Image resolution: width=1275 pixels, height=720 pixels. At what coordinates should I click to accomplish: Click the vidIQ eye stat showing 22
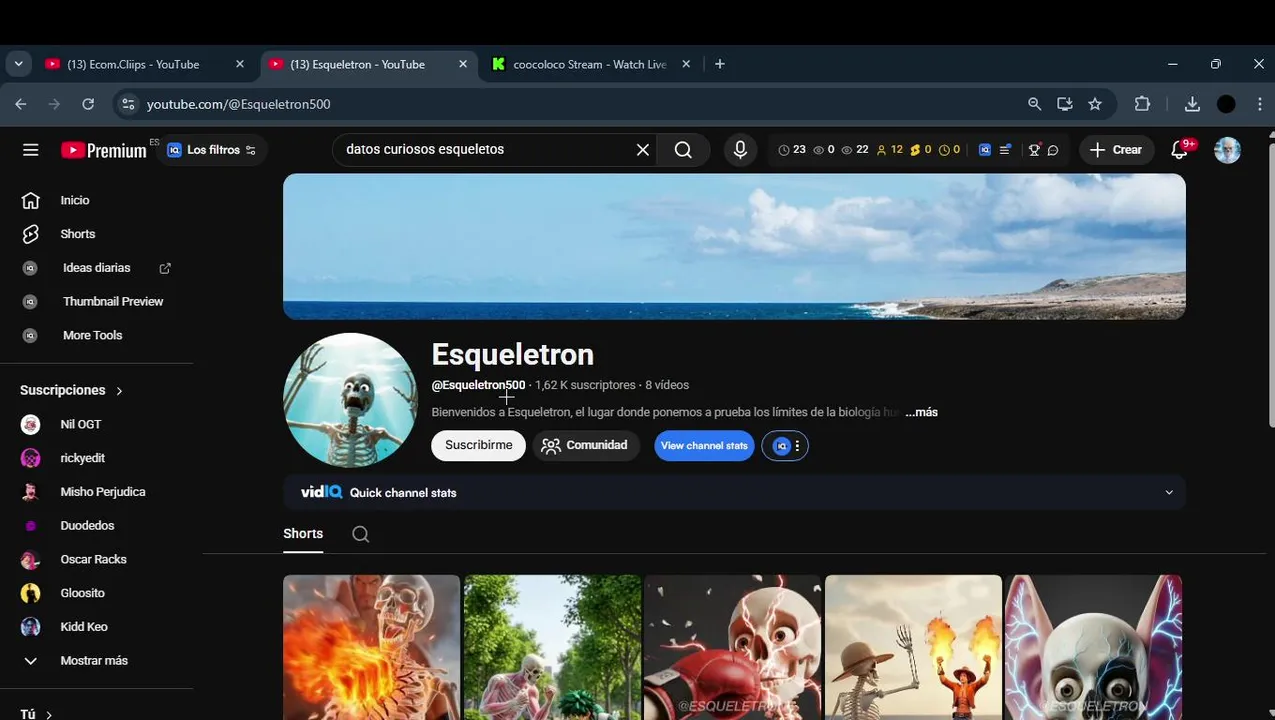point(855,150)
